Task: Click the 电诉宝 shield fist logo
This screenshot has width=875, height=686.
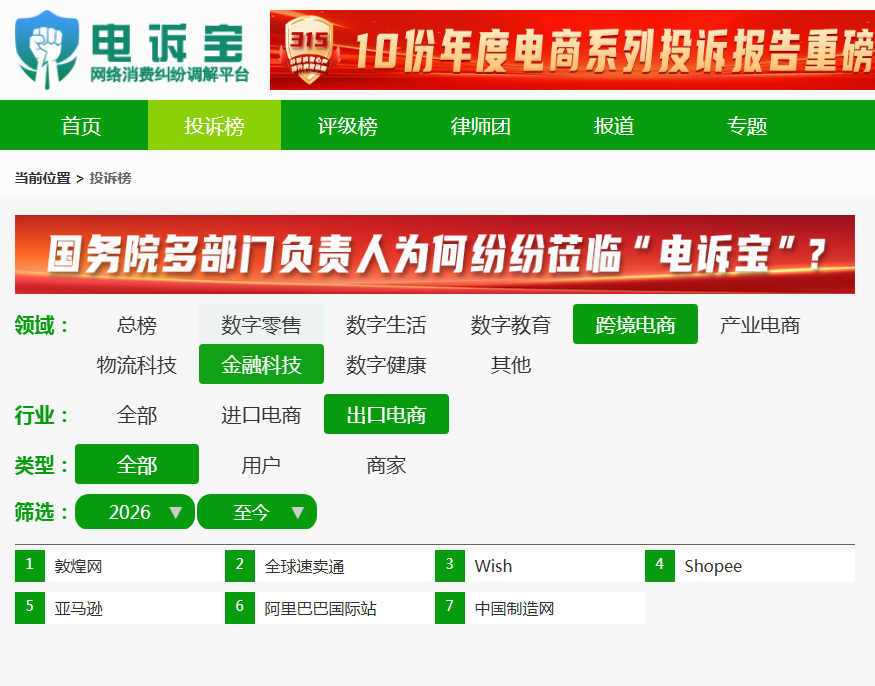Action: 47,50
